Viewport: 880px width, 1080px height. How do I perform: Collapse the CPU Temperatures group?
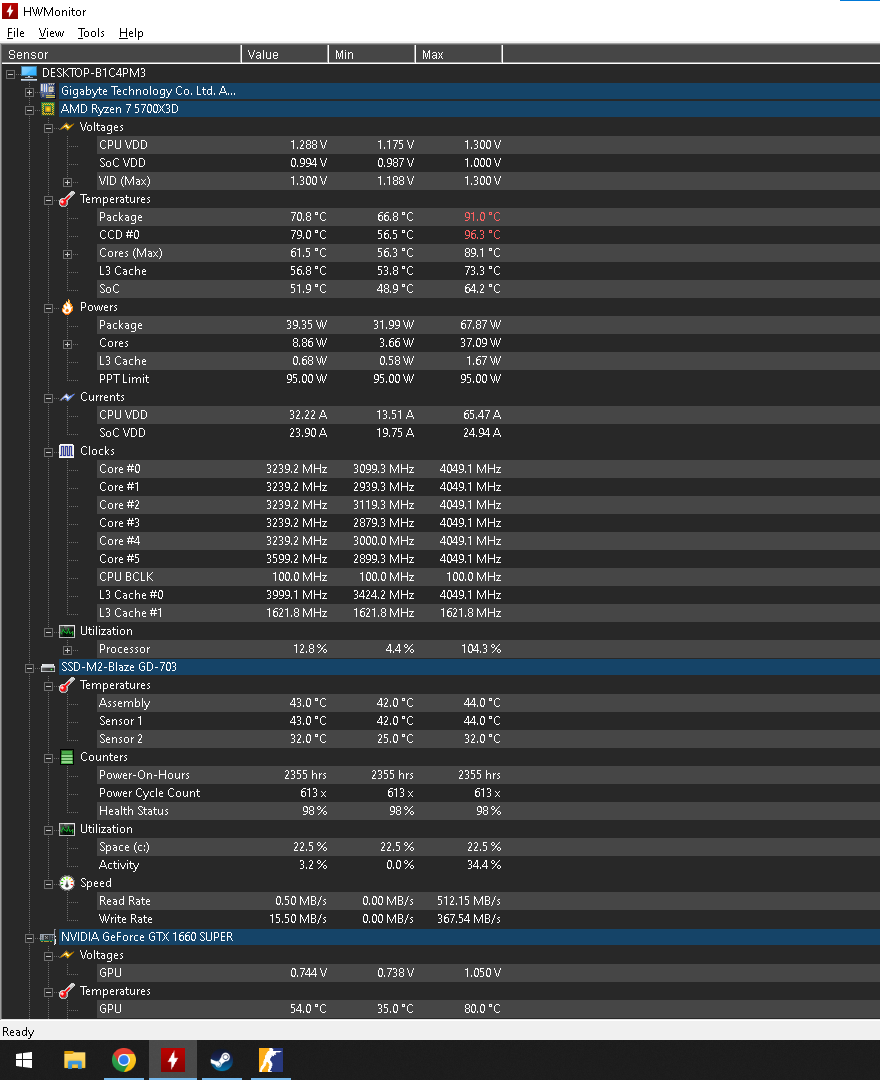pyautogui.click(x=48, y=200)
